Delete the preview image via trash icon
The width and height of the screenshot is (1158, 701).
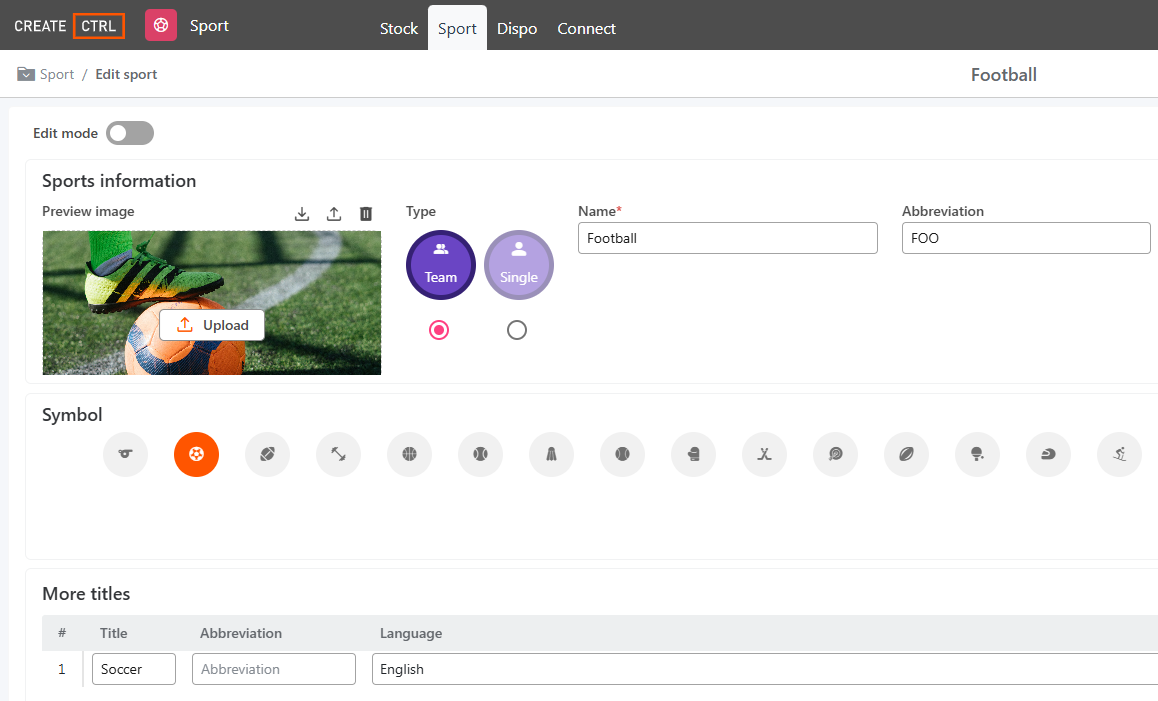(x=366, y=214)
